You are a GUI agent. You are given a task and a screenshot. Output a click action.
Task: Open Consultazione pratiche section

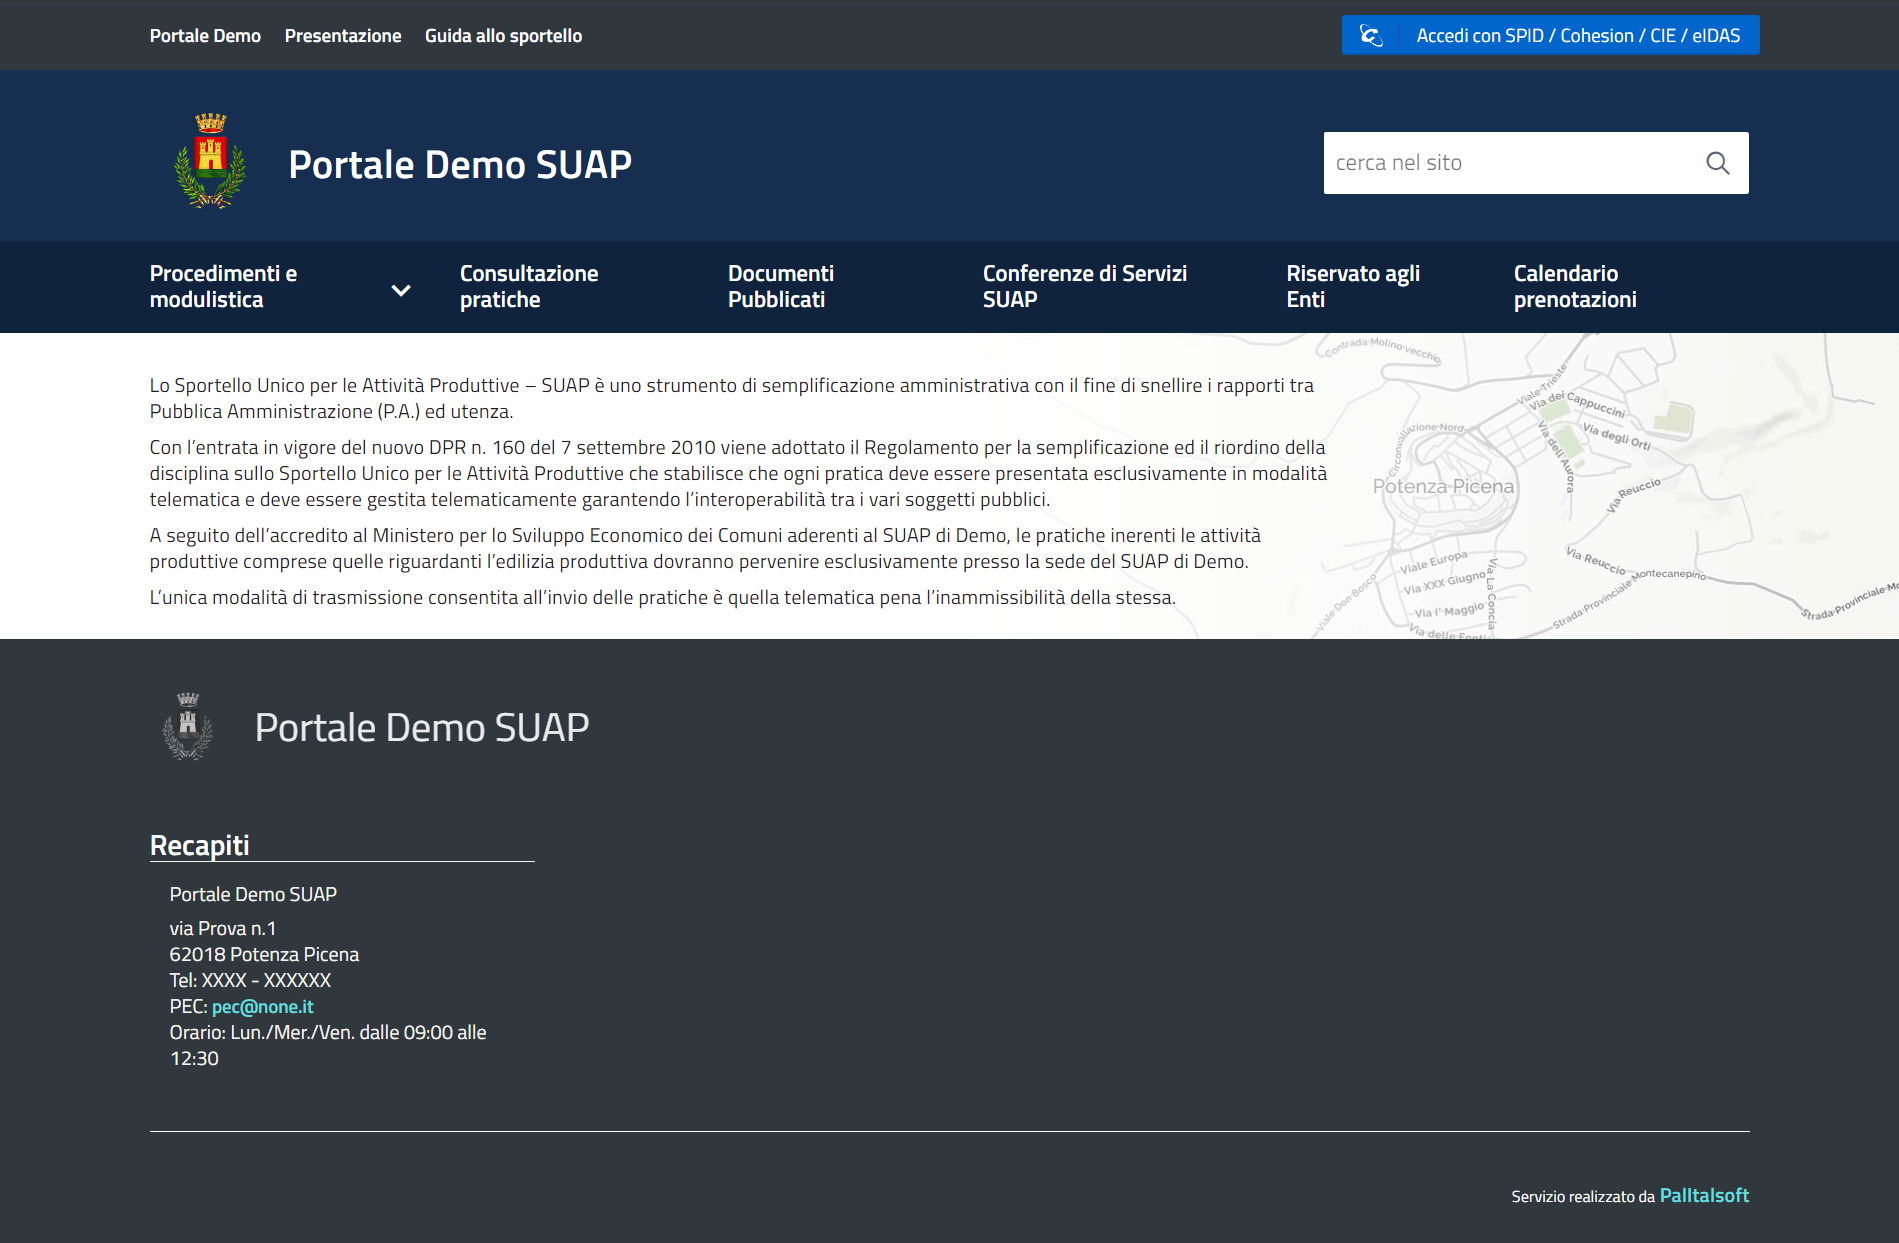529,287
